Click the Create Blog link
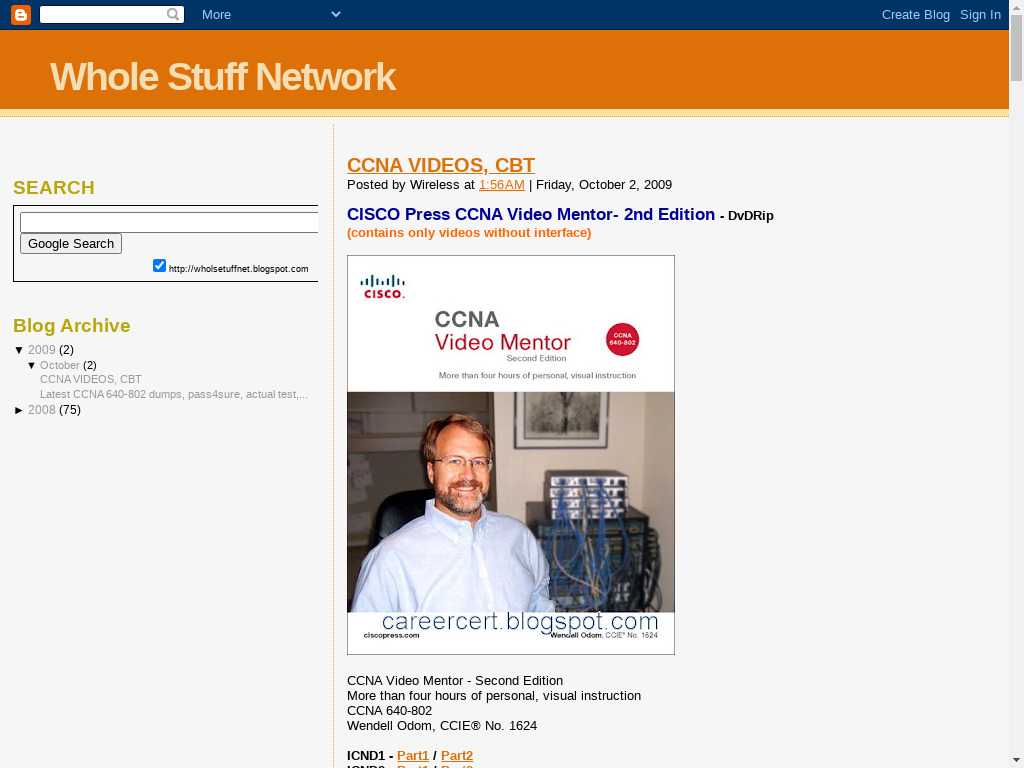This screenshot has height=768, width=1024. click(x=915, y=14)
